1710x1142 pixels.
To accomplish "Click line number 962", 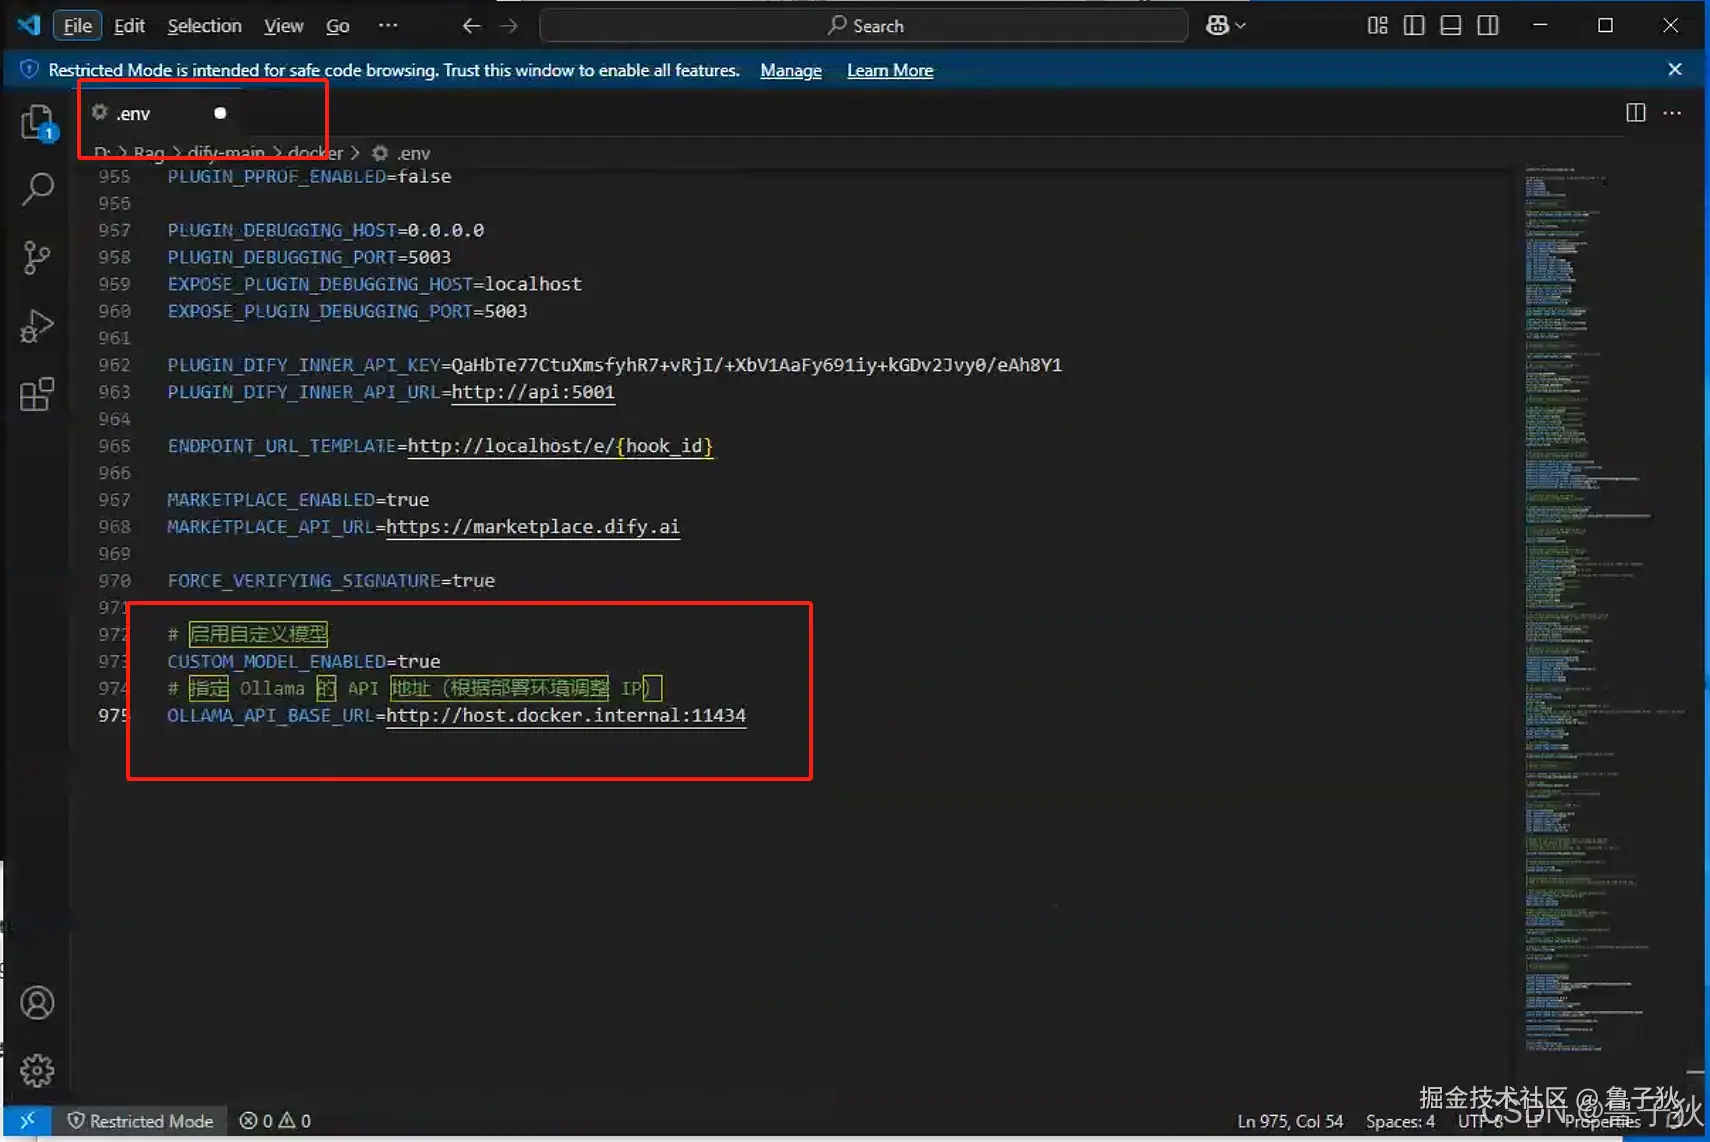I will click(x=114, y=365).
